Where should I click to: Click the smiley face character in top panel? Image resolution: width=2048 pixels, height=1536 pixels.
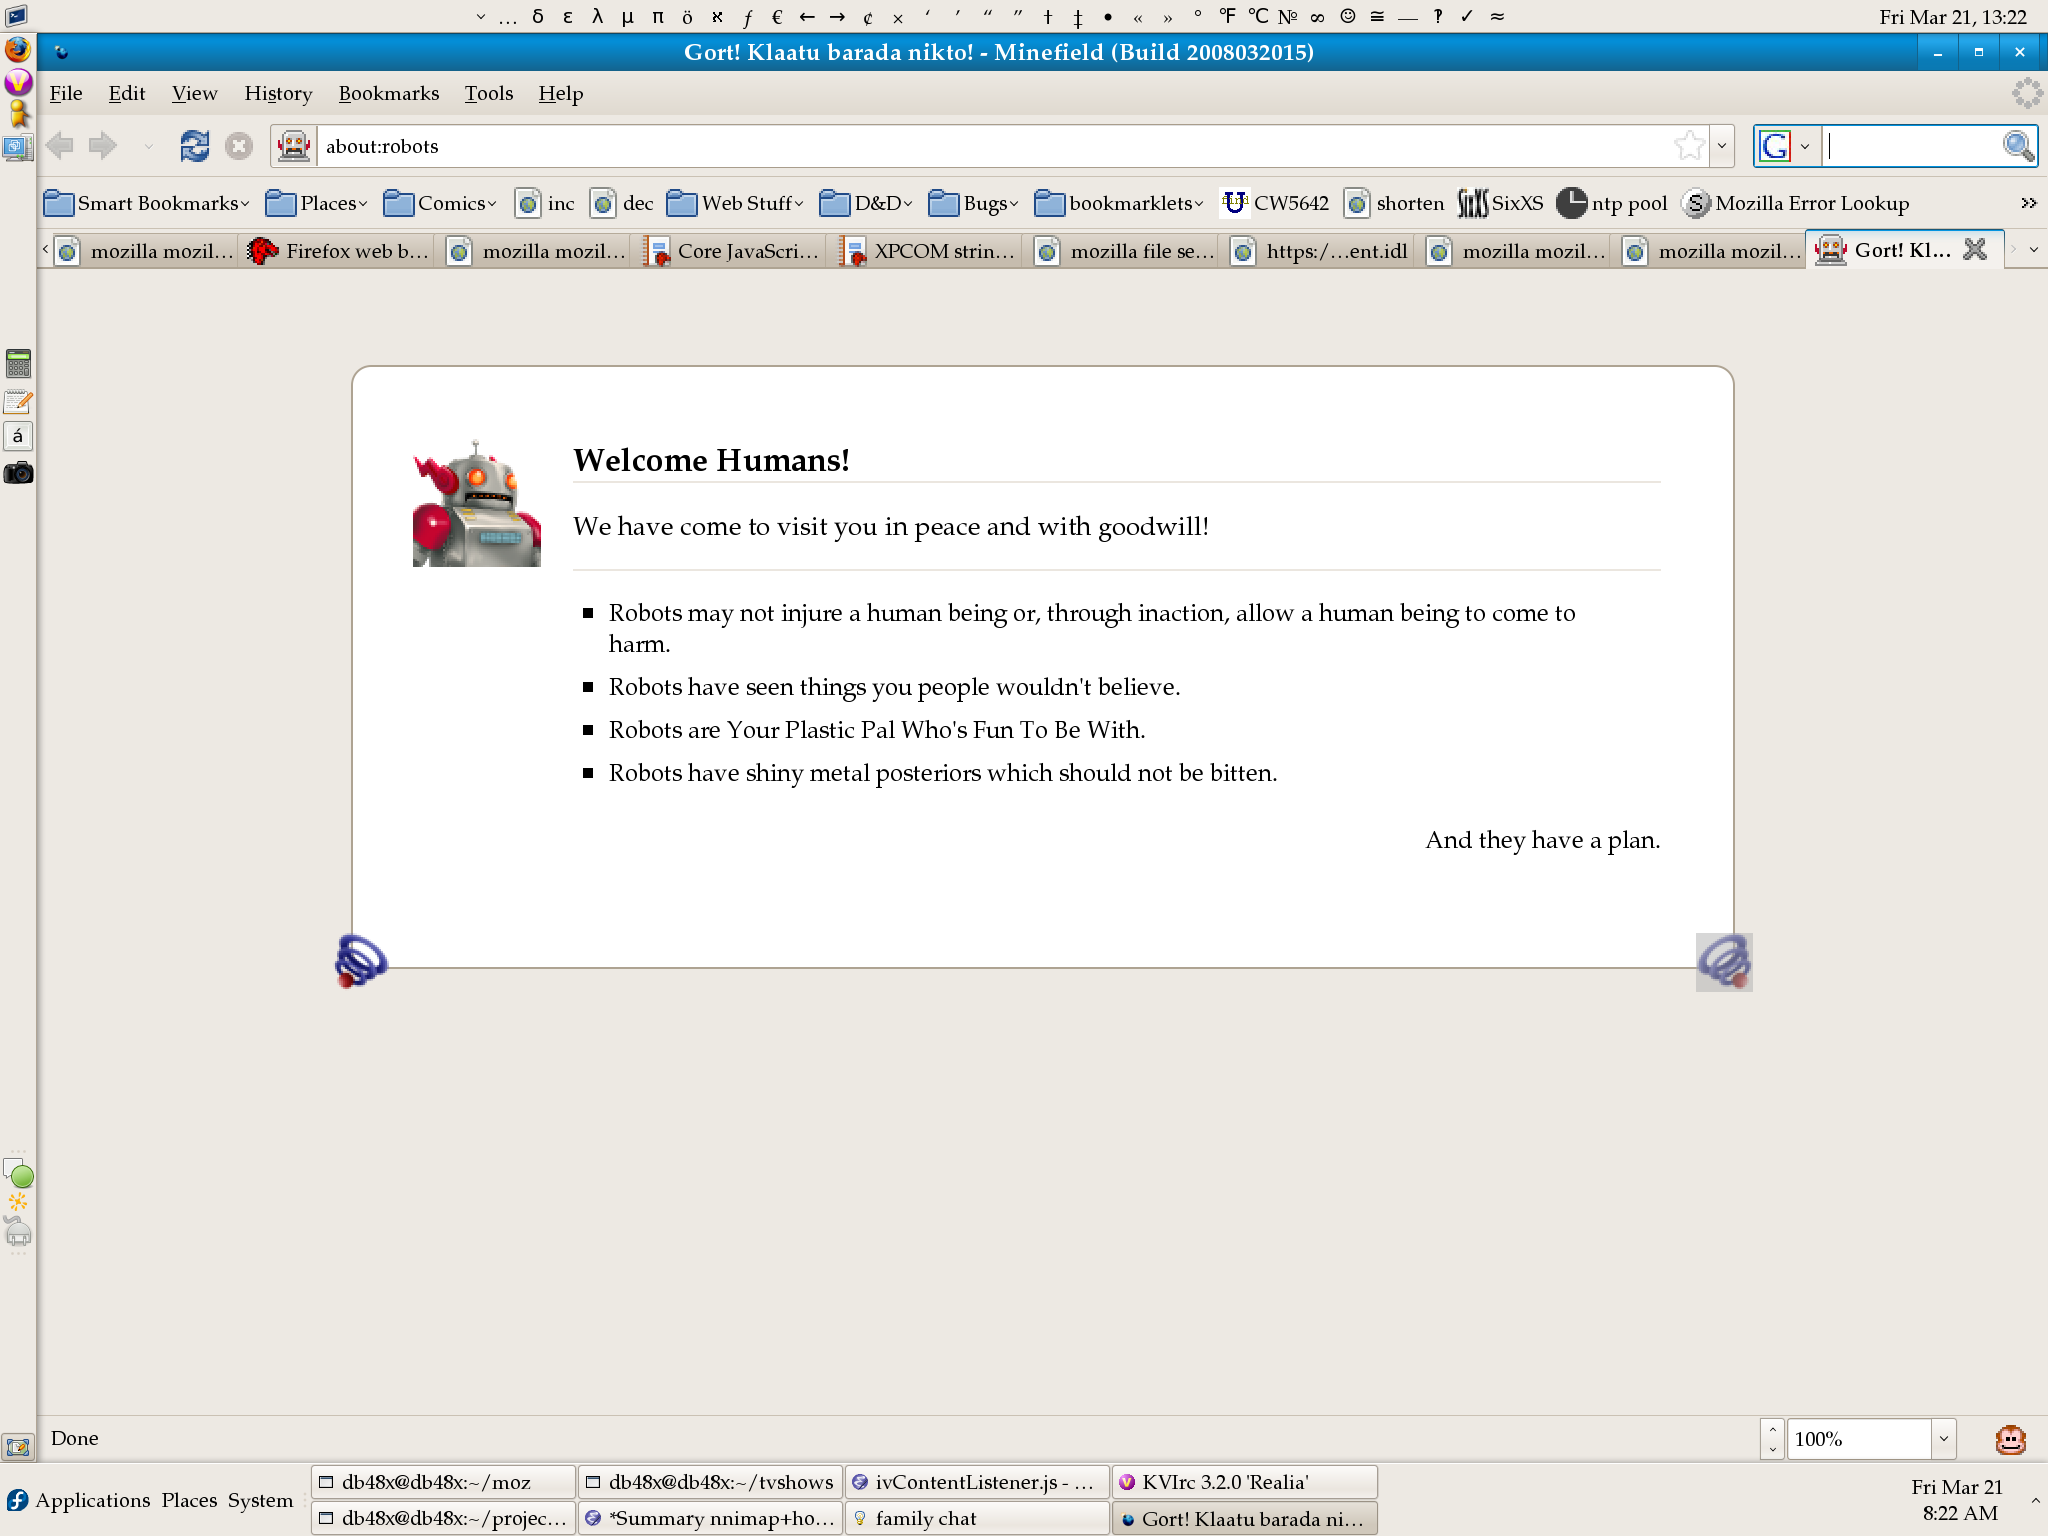[1348, 16]
